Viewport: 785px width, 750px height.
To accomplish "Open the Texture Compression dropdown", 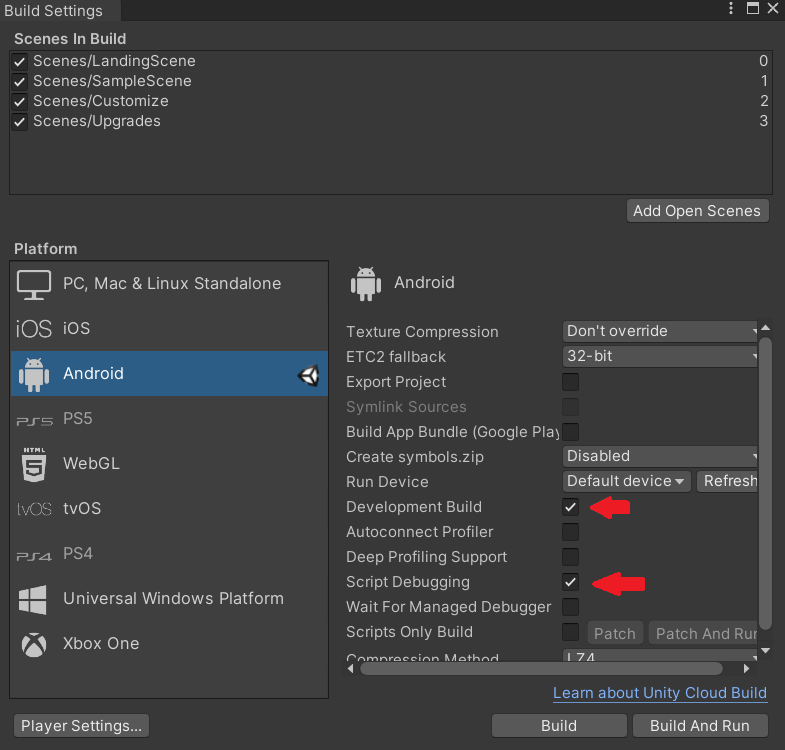I will pyautogui.click(x=660, y=331).
